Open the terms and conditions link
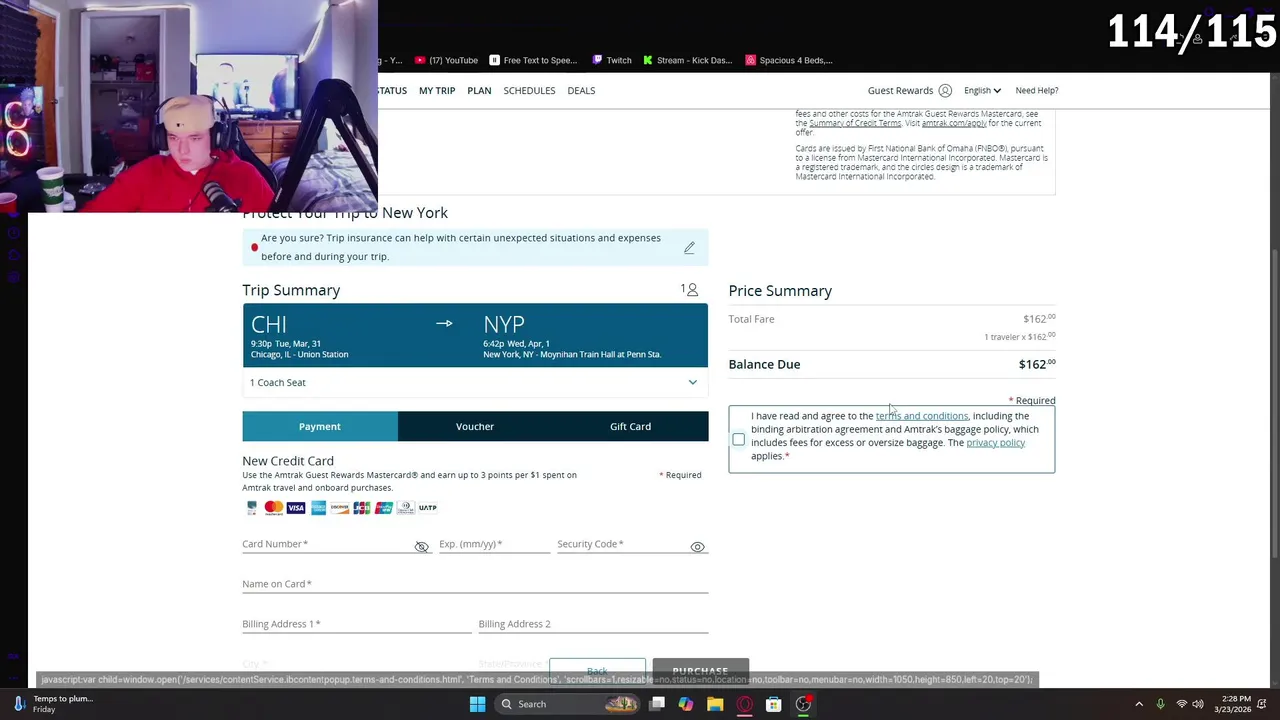This screenshot has width=1280, height=720. (x=922, y=416)
